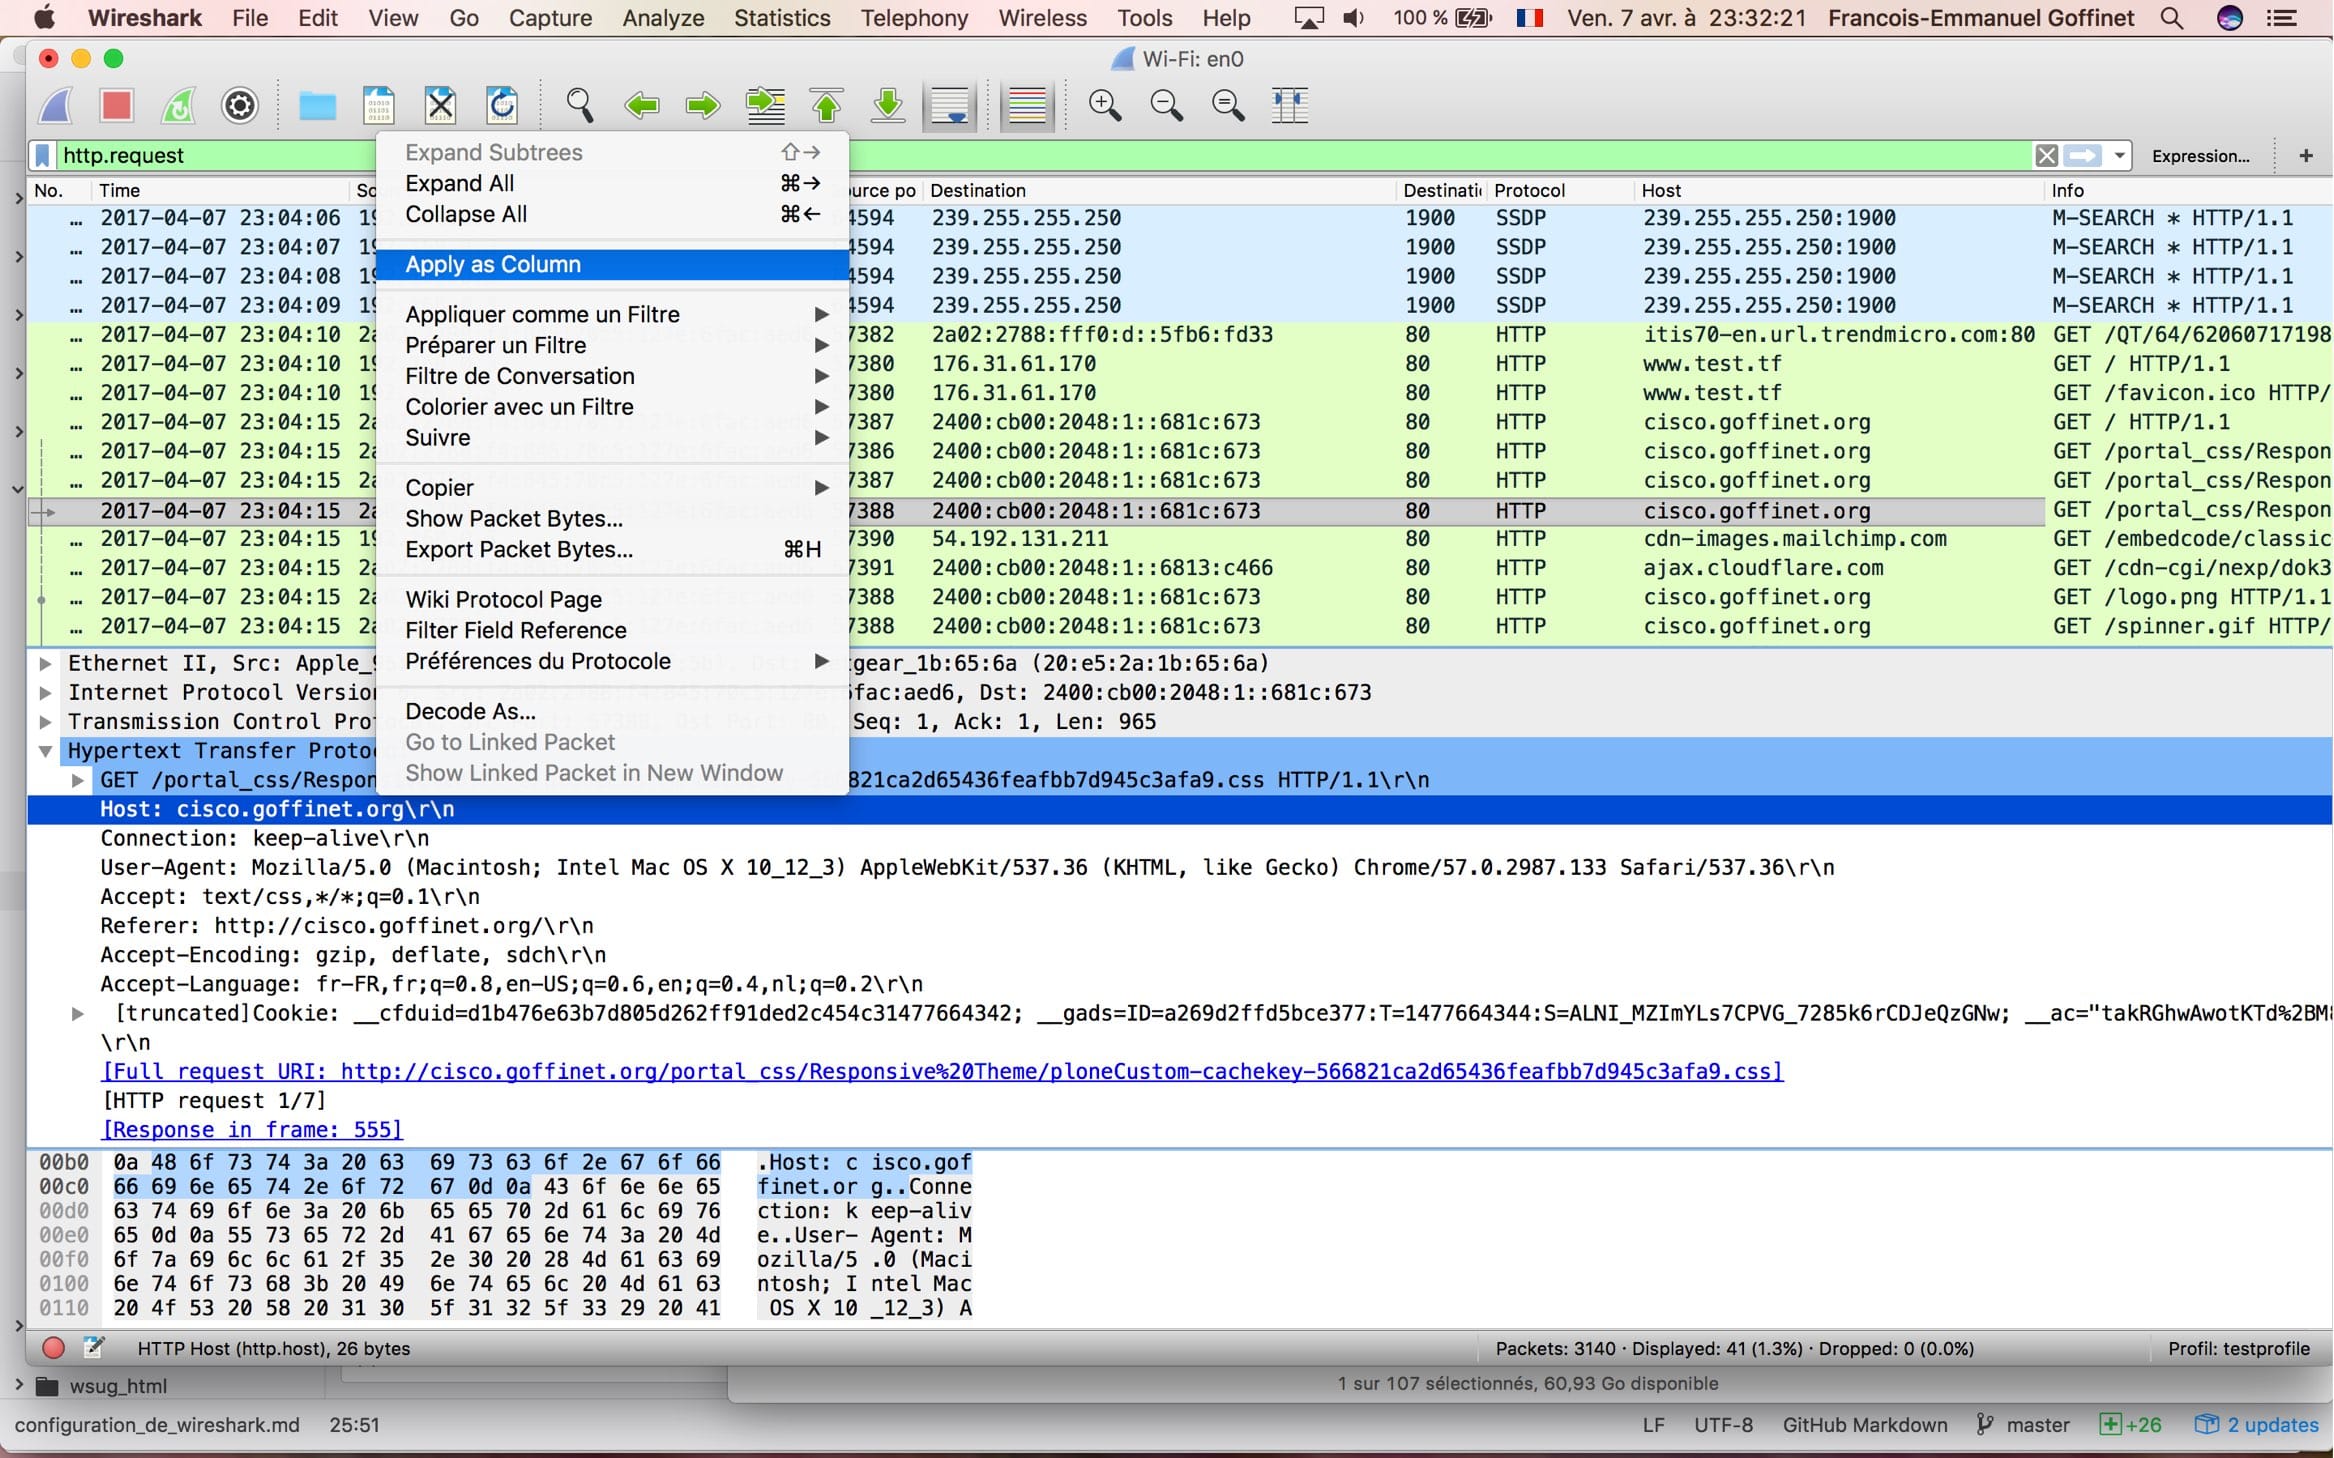Go back in packet history
The image size is (2334, 1458).
click(x=641, y=105)
